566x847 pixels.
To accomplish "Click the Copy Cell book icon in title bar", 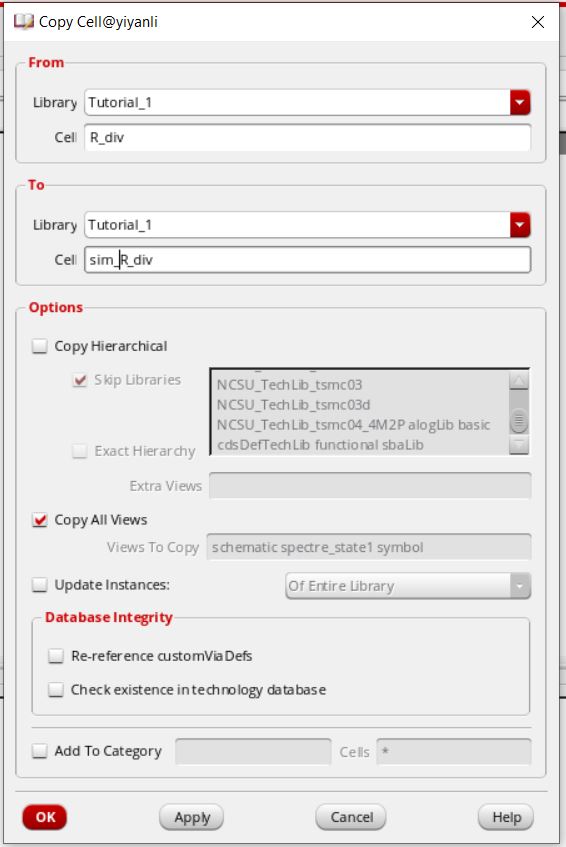I will click(x=23, y=22).
